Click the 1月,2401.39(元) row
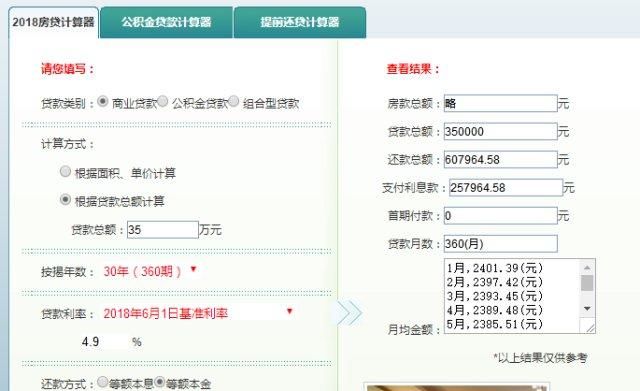 494,268
